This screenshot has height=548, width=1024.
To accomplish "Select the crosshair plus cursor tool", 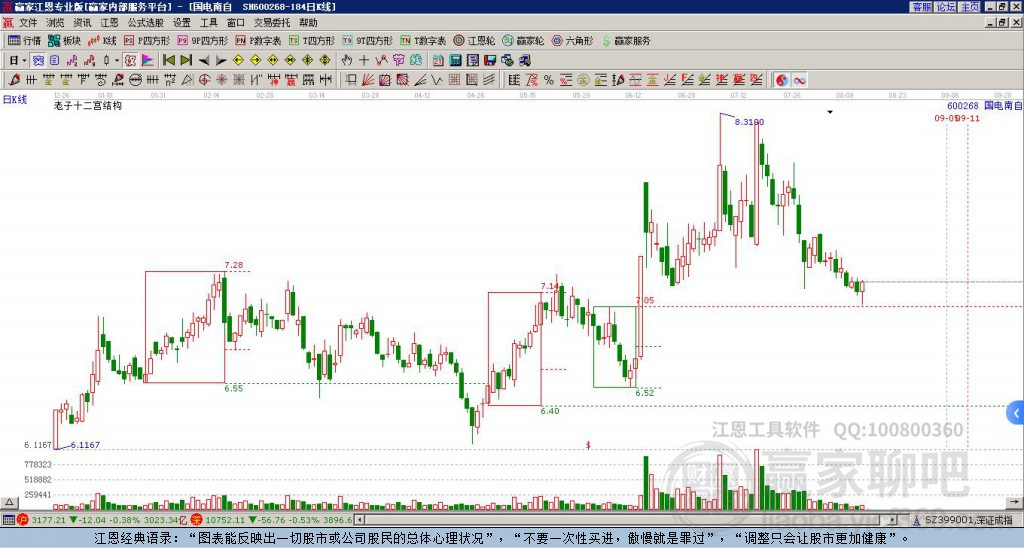I will point(364,60).
